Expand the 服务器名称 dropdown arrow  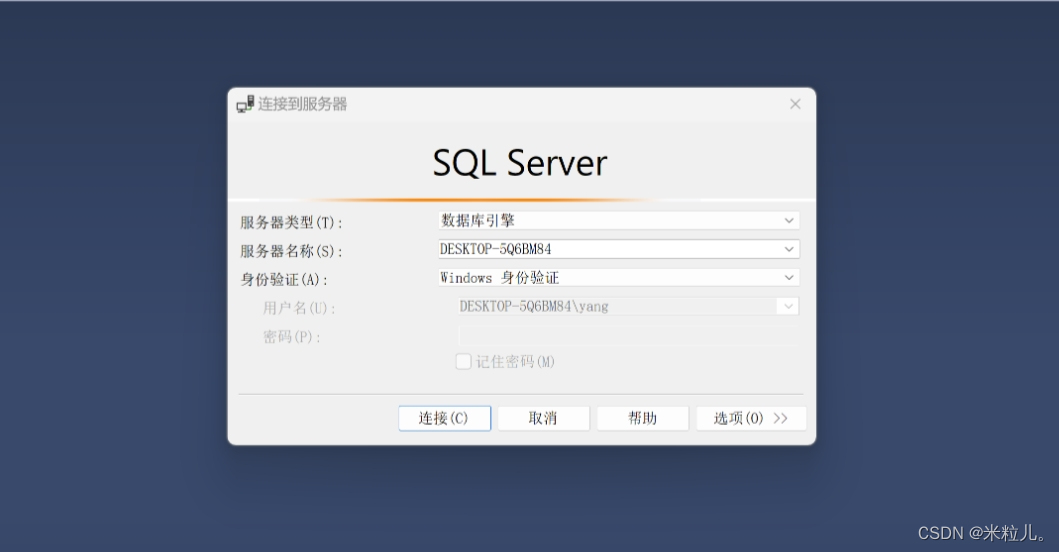(788, 249)
